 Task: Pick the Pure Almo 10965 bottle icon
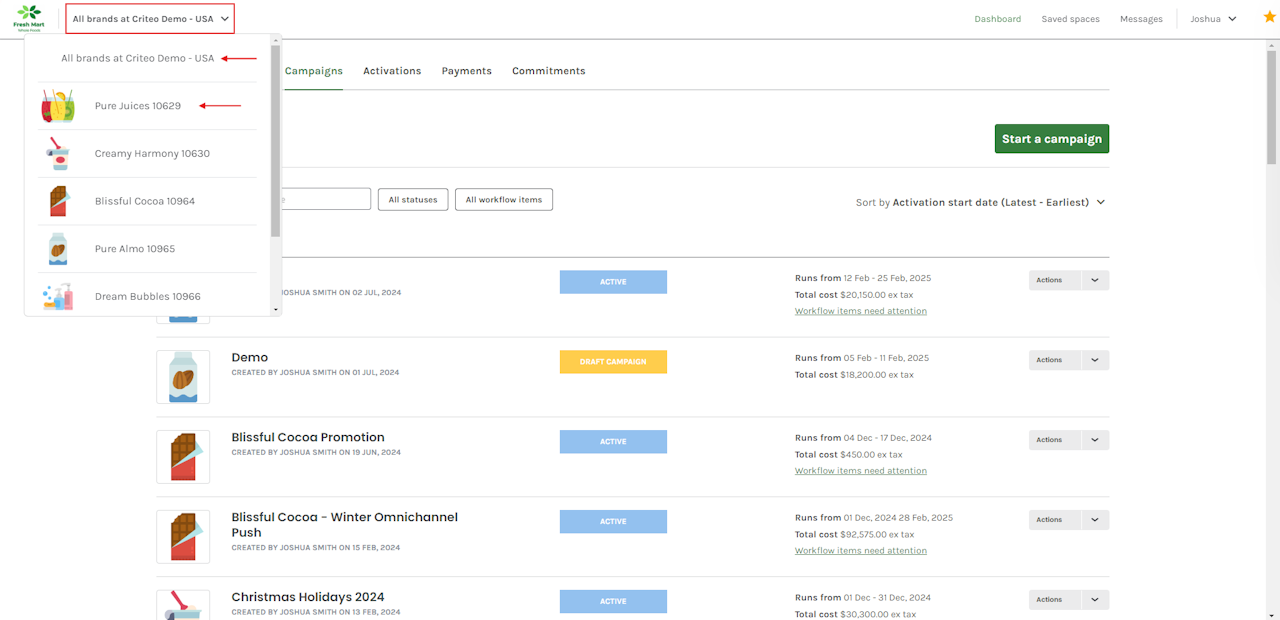pos(58,249)
